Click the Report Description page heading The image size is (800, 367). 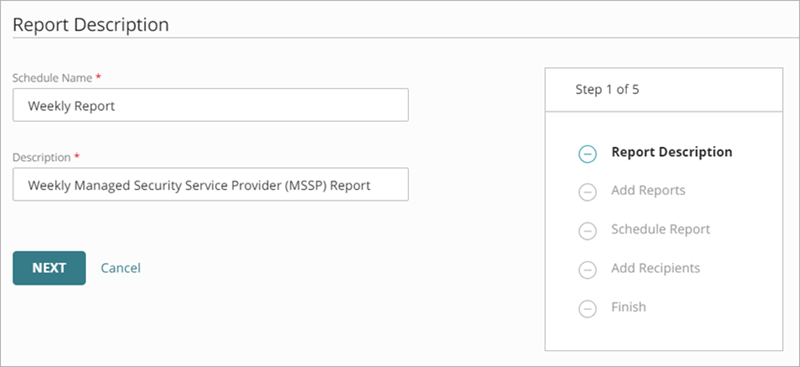[x=90, y=25]
